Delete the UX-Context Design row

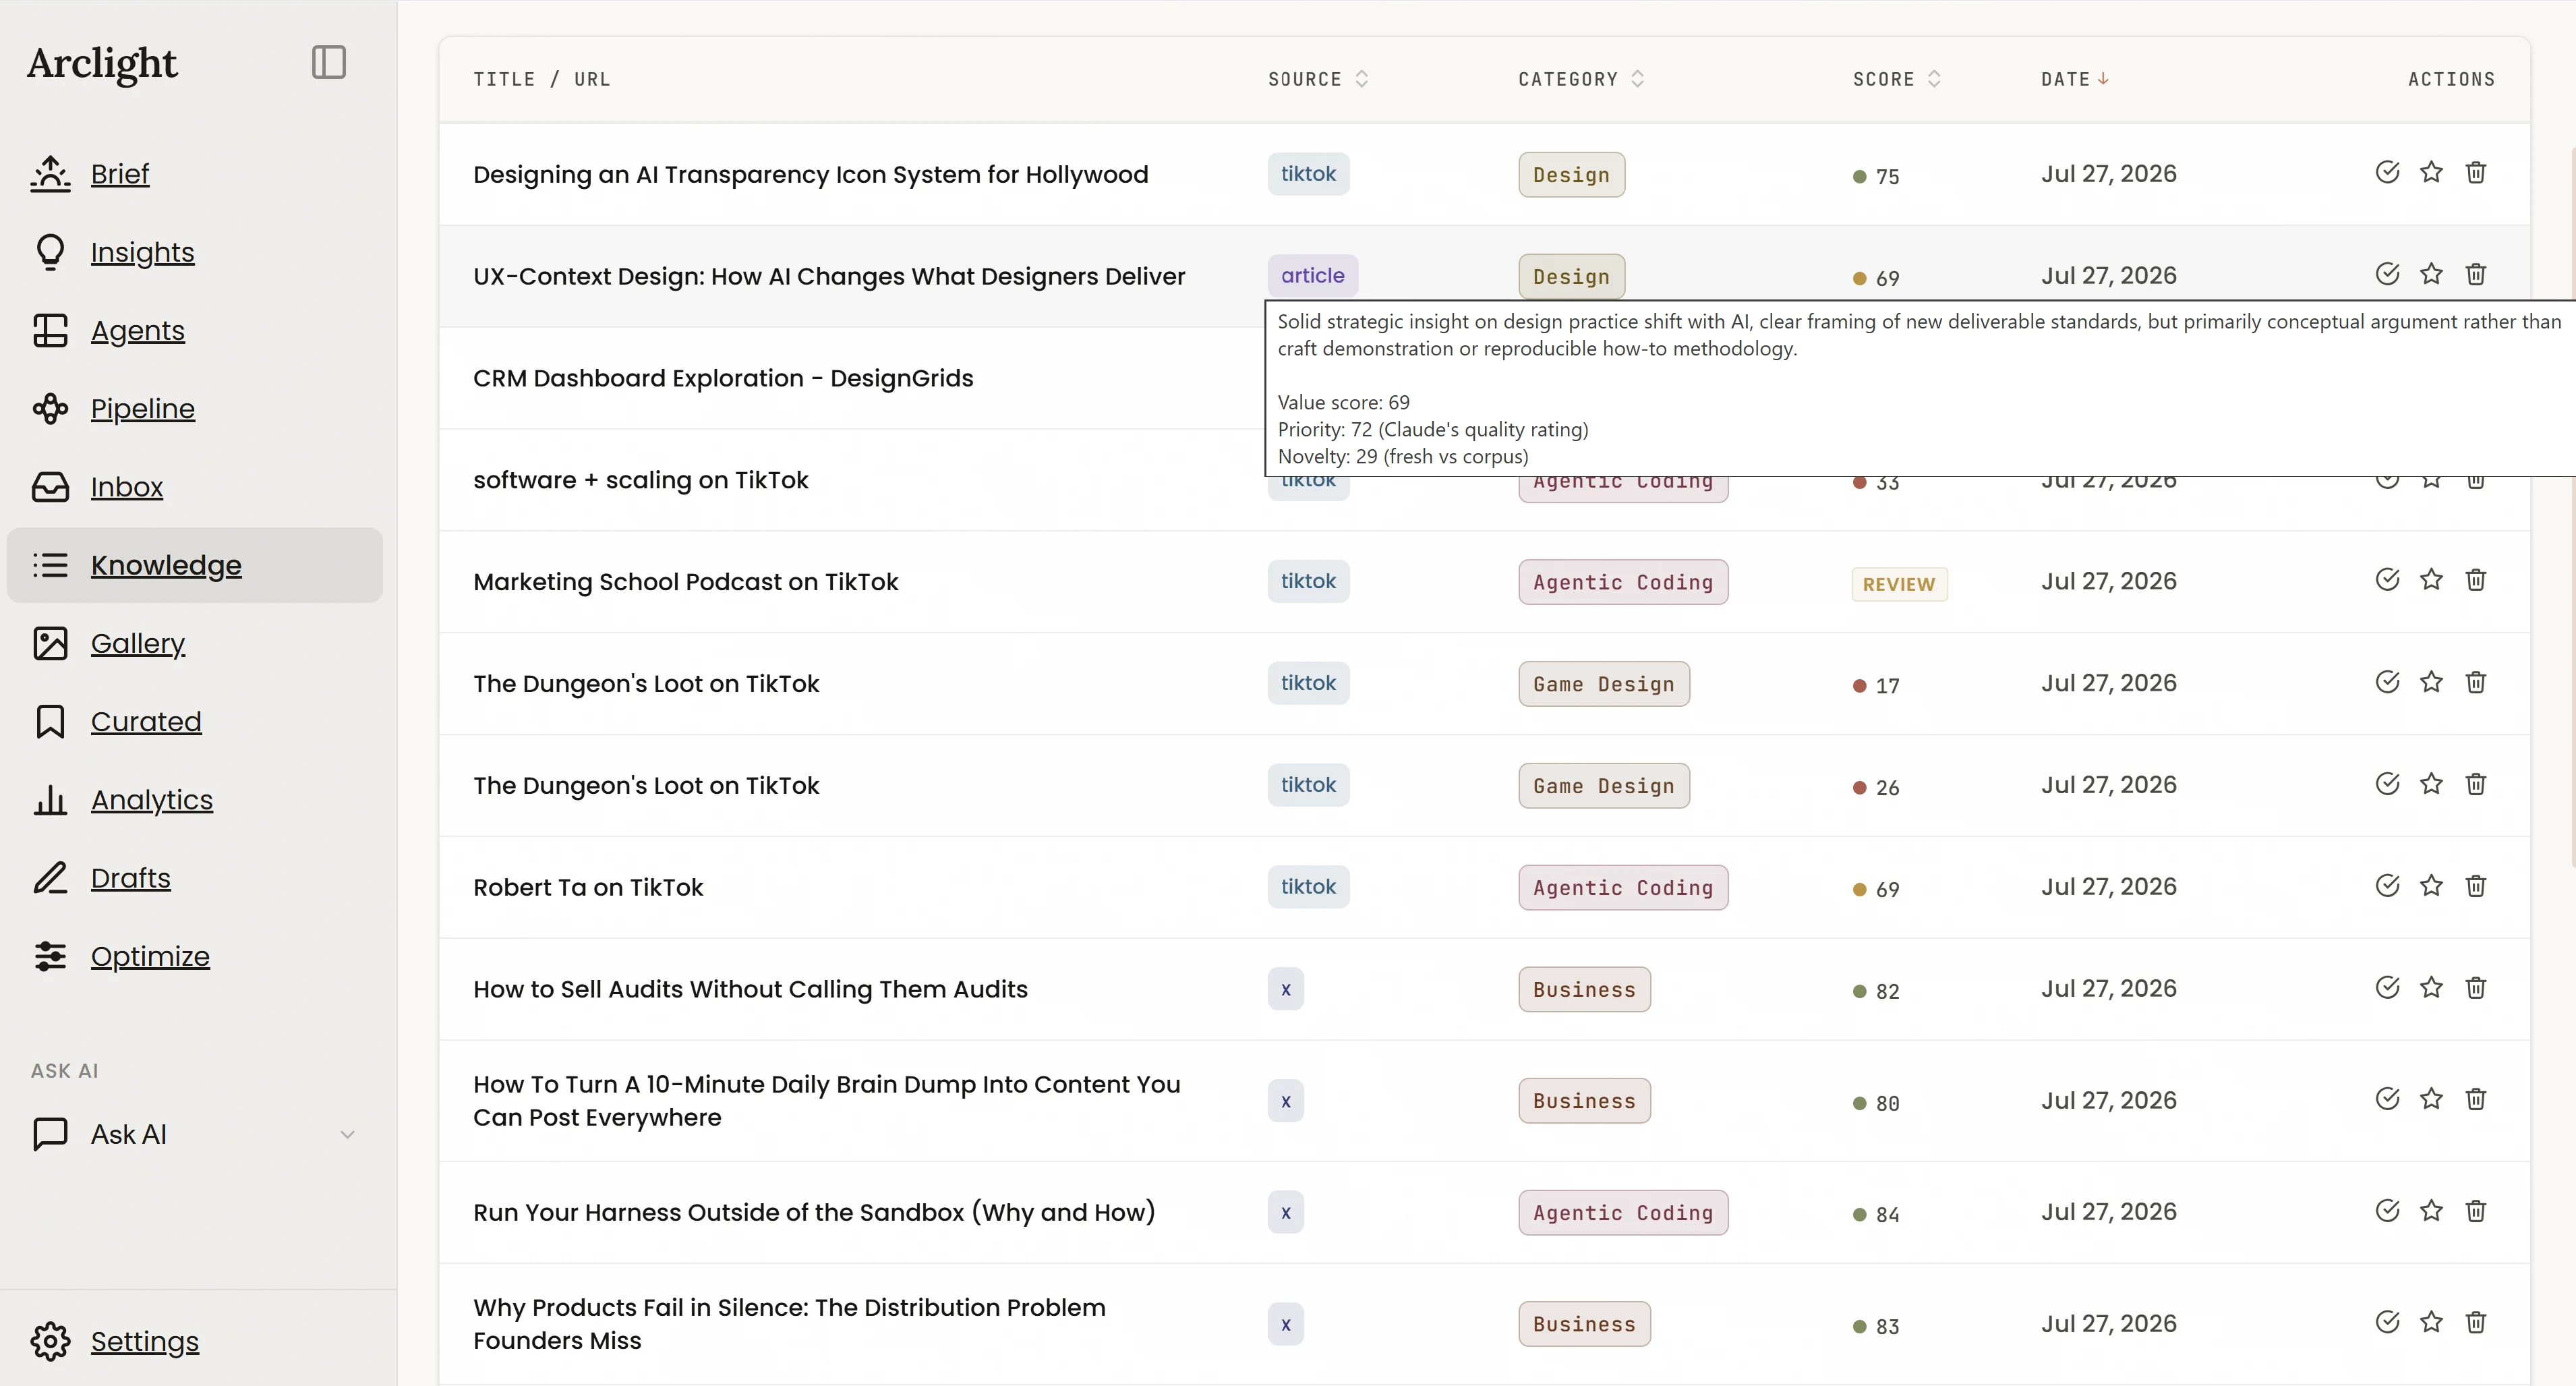[x=2475, y=274]
